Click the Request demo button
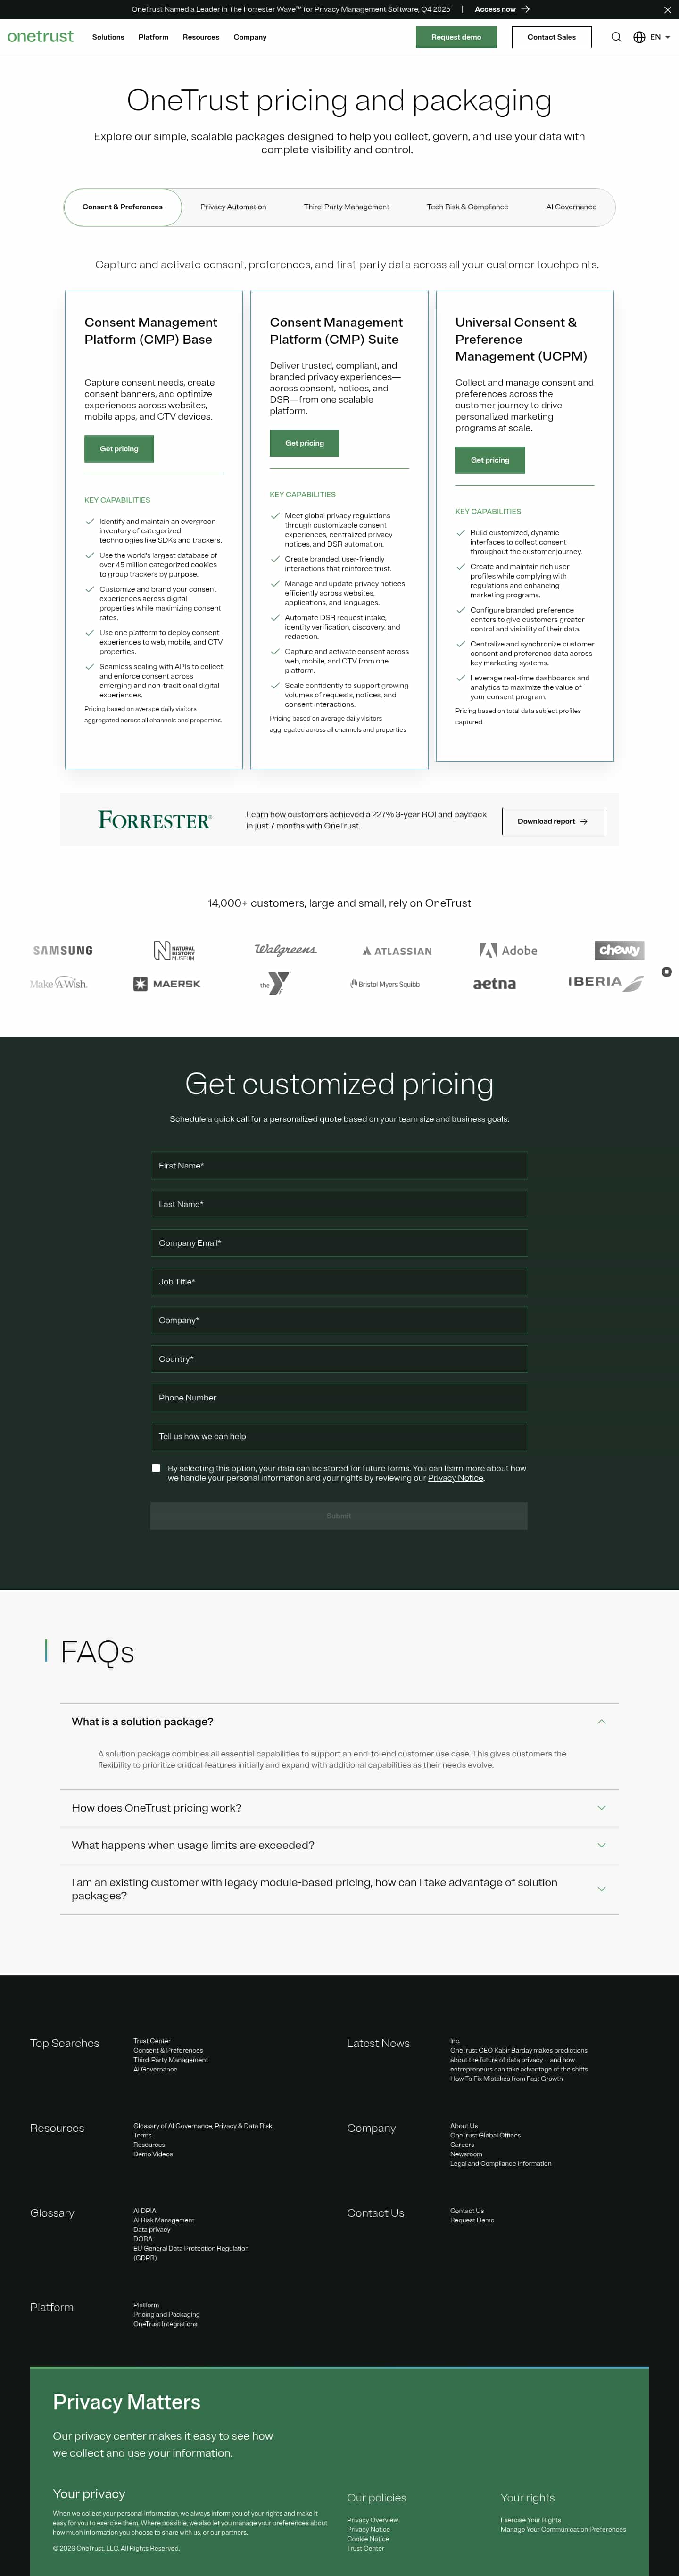Viewport: 679px width, 2576px height. coord(456,37)
